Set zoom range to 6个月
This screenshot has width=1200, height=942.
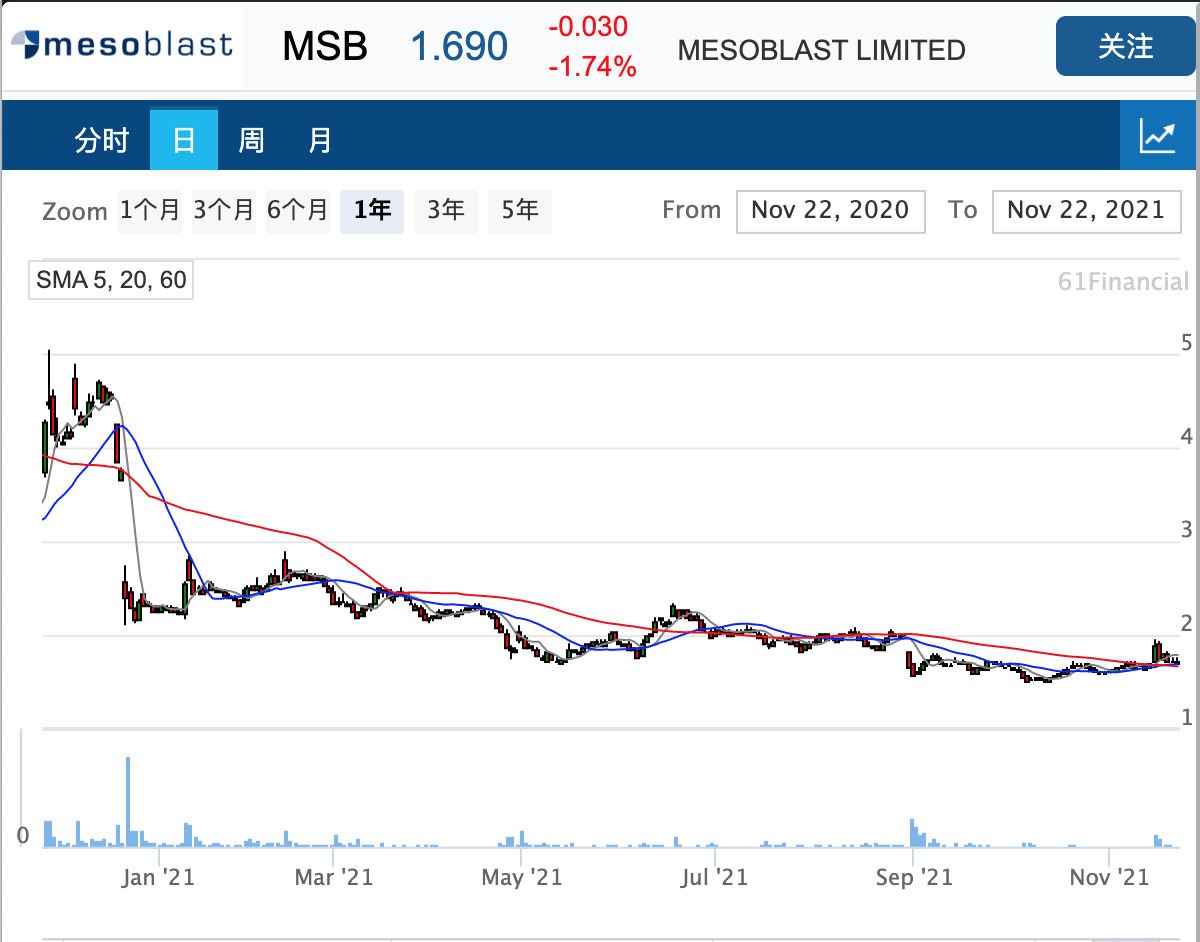298,211
